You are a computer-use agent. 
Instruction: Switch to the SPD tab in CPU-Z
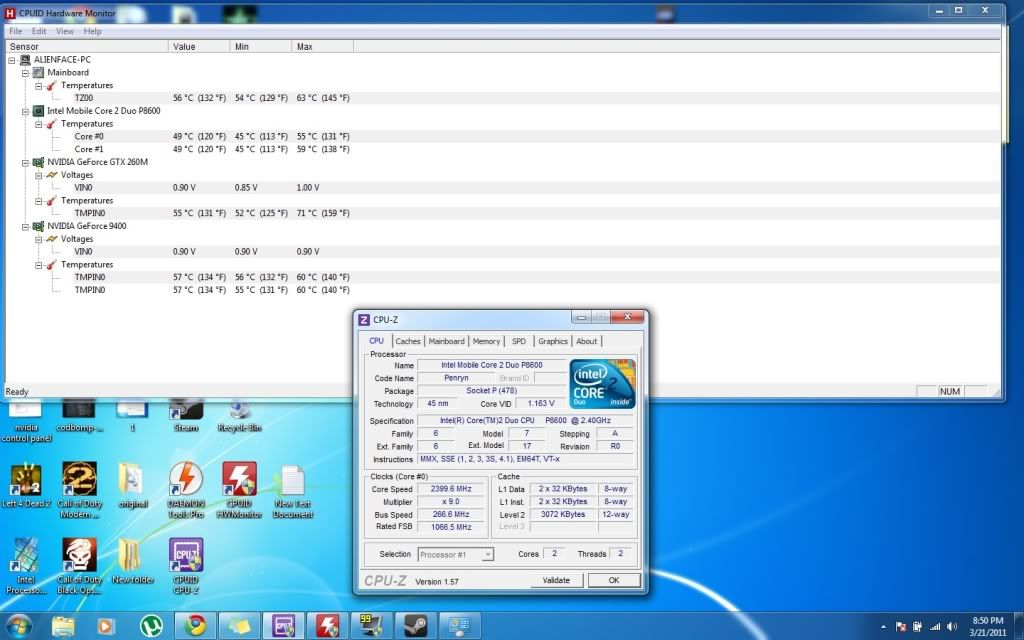519,342
